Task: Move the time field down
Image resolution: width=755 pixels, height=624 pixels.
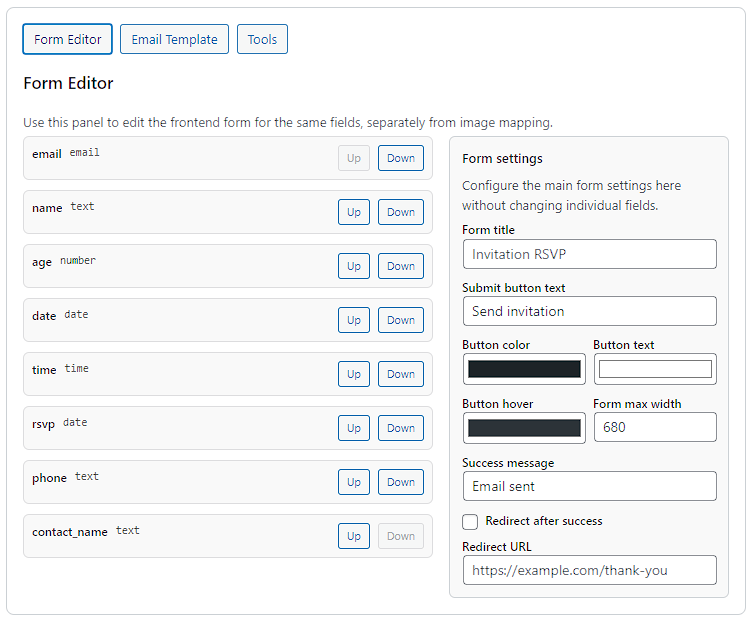Action: [x=401, y=374]
